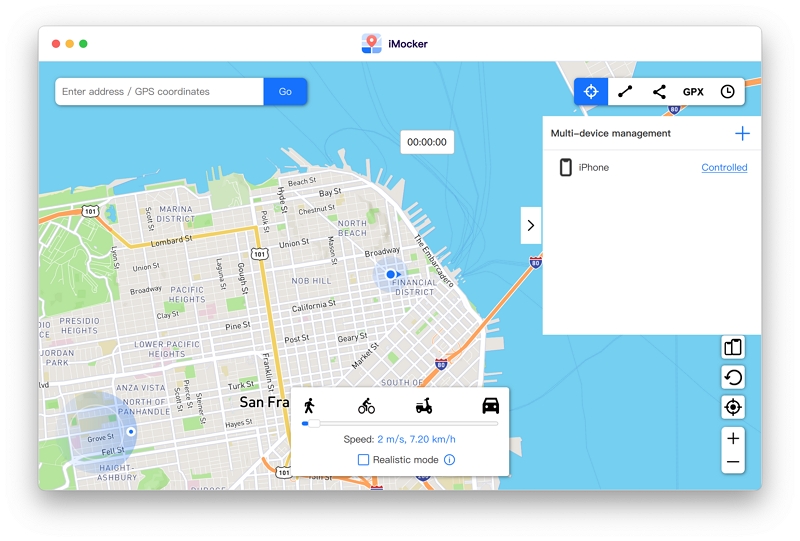Click the Realistic mode info icon

[449, 460]
